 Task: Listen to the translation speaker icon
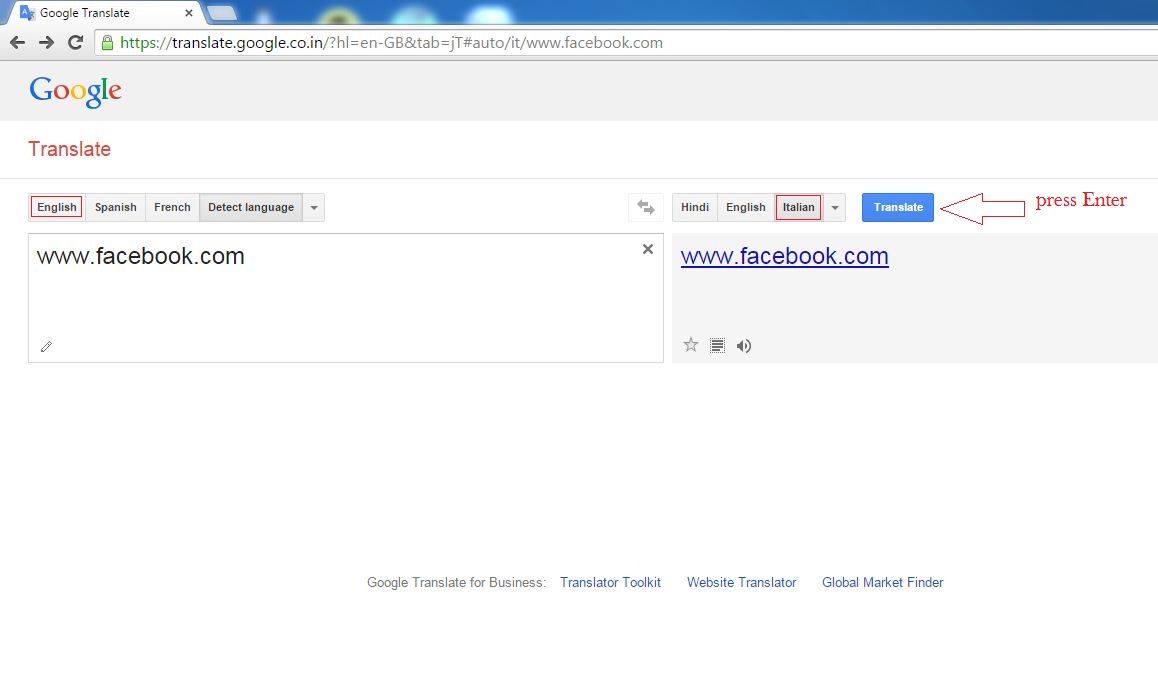744,346
